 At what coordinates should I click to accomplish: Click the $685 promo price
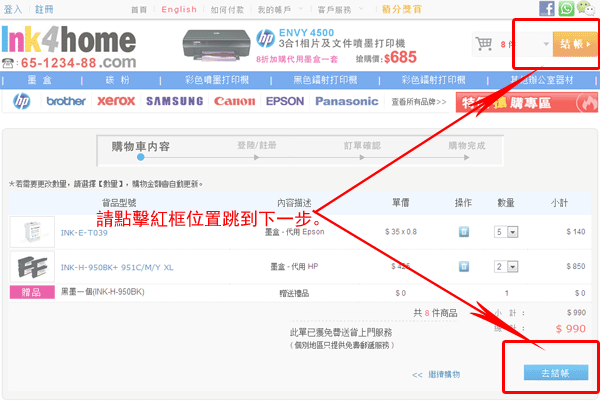[x=400, y=57]
